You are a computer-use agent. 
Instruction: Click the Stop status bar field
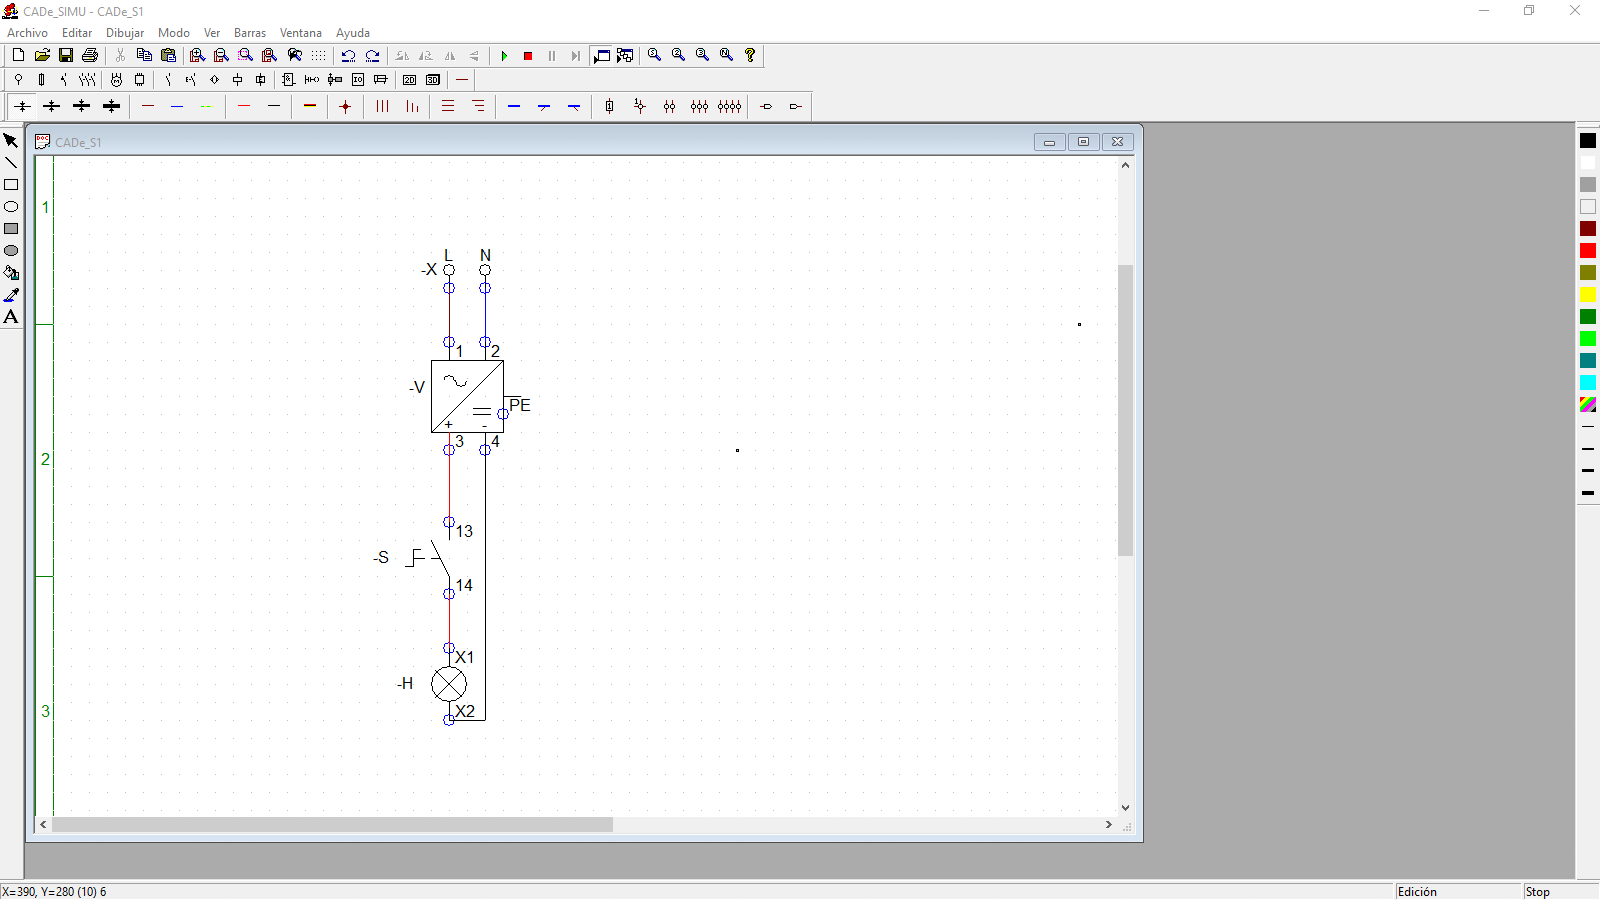pos(1560,892)
